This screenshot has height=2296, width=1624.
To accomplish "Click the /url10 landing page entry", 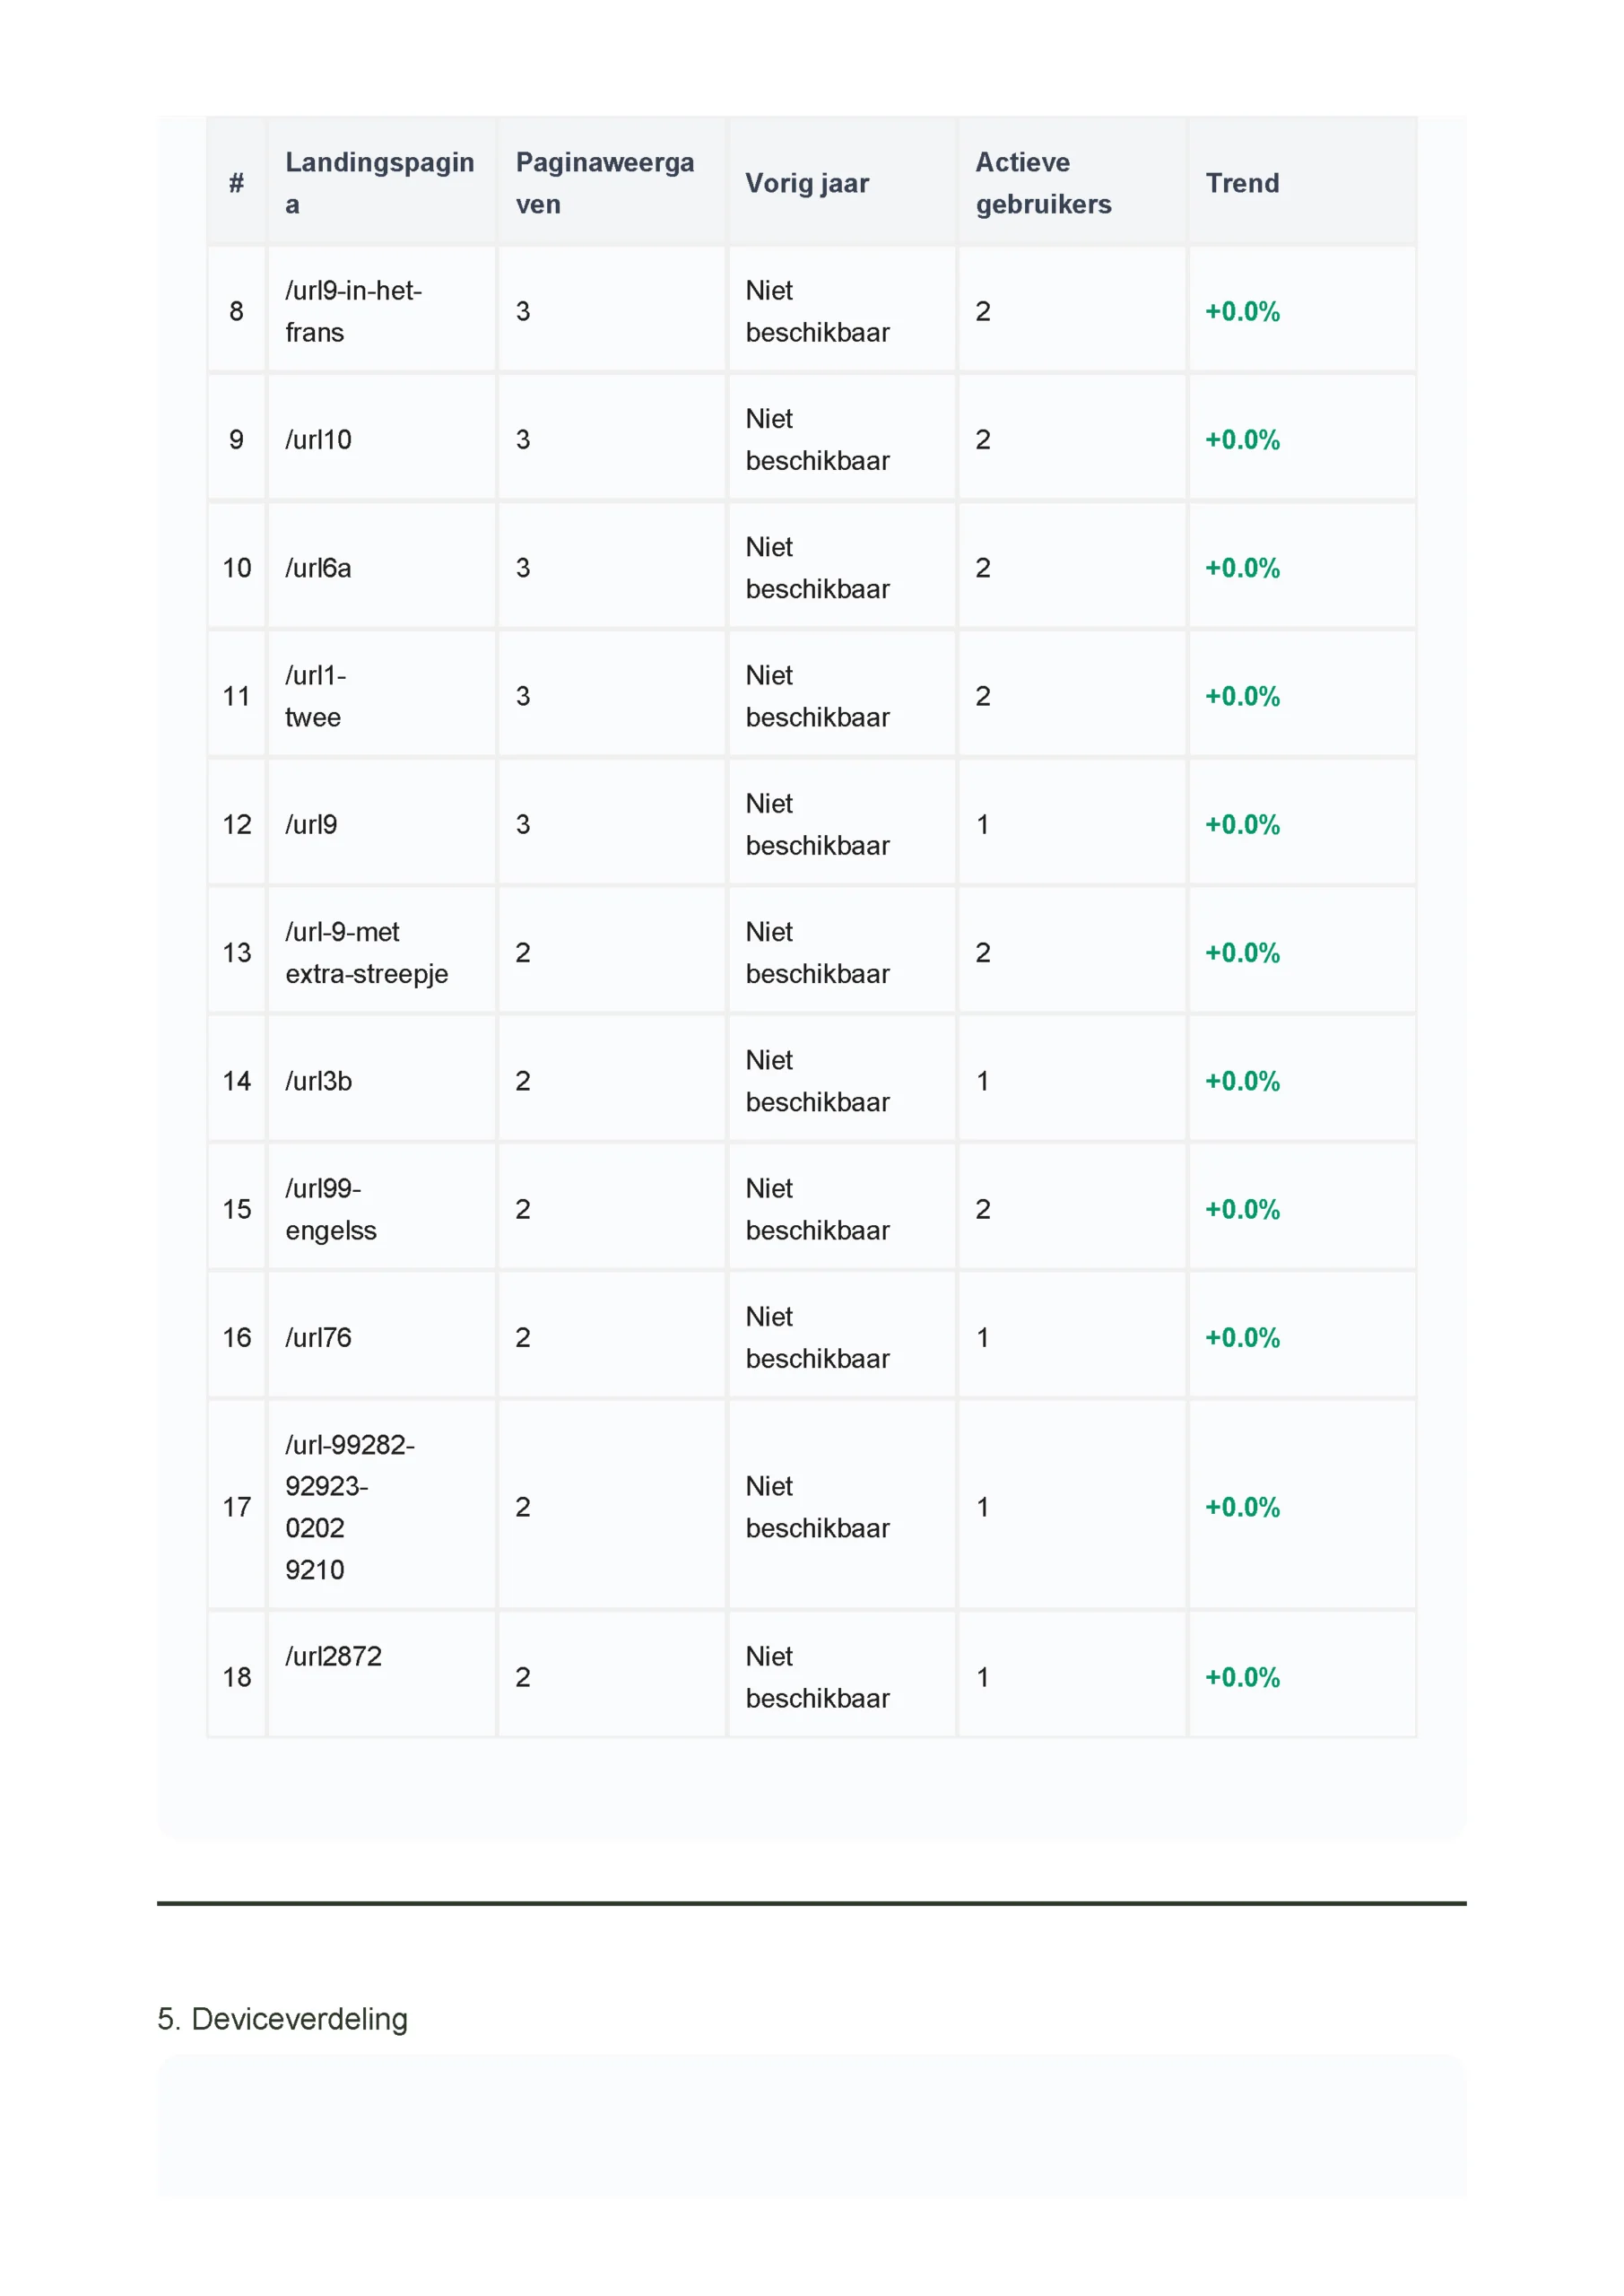I will pyautogui.click(x=318, y=440).
